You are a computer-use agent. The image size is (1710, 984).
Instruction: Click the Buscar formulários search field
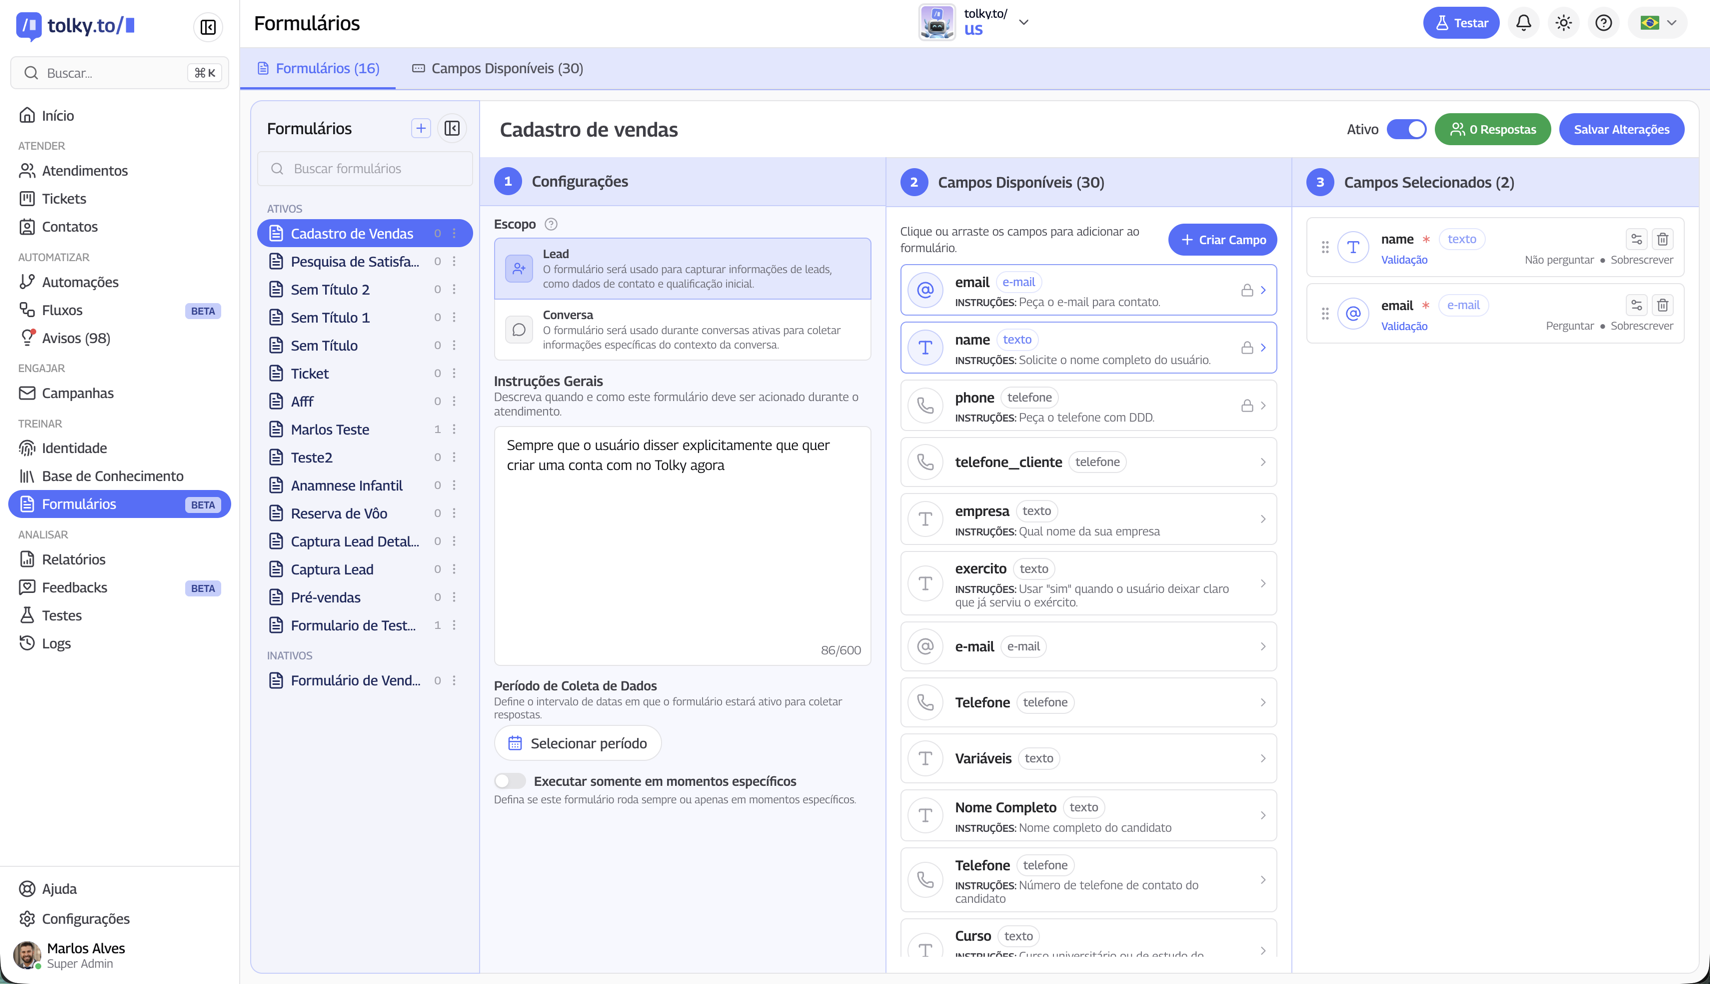click(365, 169)
